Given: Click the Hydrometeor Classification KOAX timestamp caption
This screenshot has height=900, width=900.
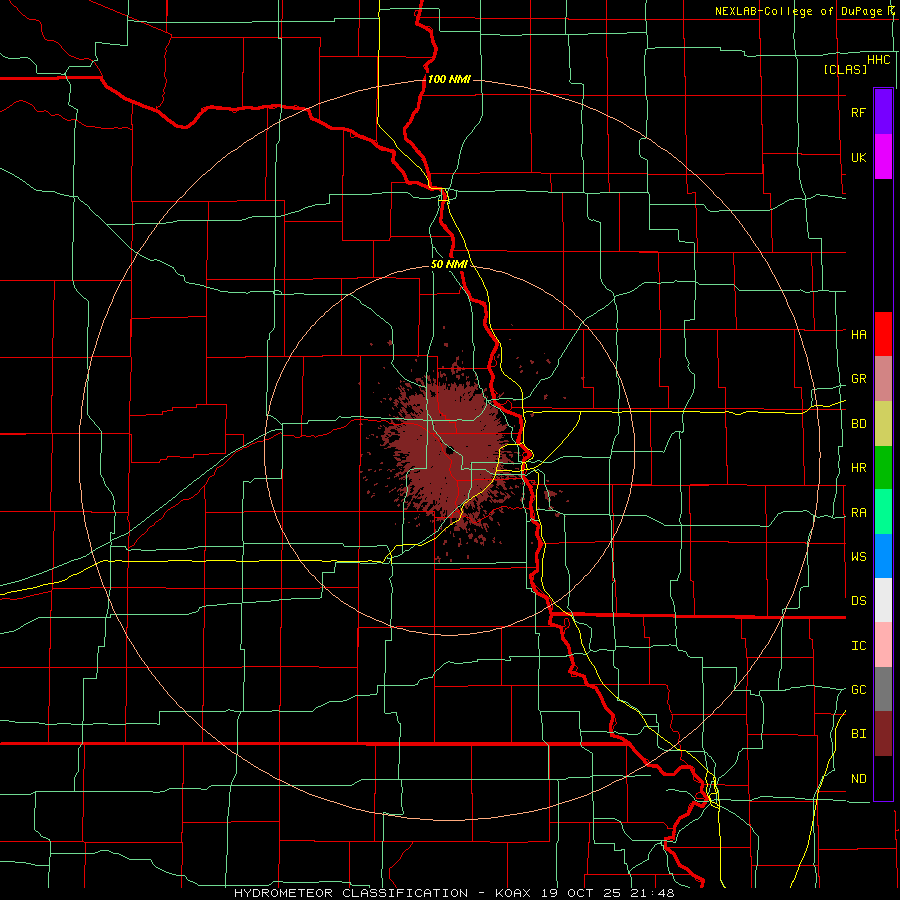Looking at the screenshot, I should coord(454,893).
